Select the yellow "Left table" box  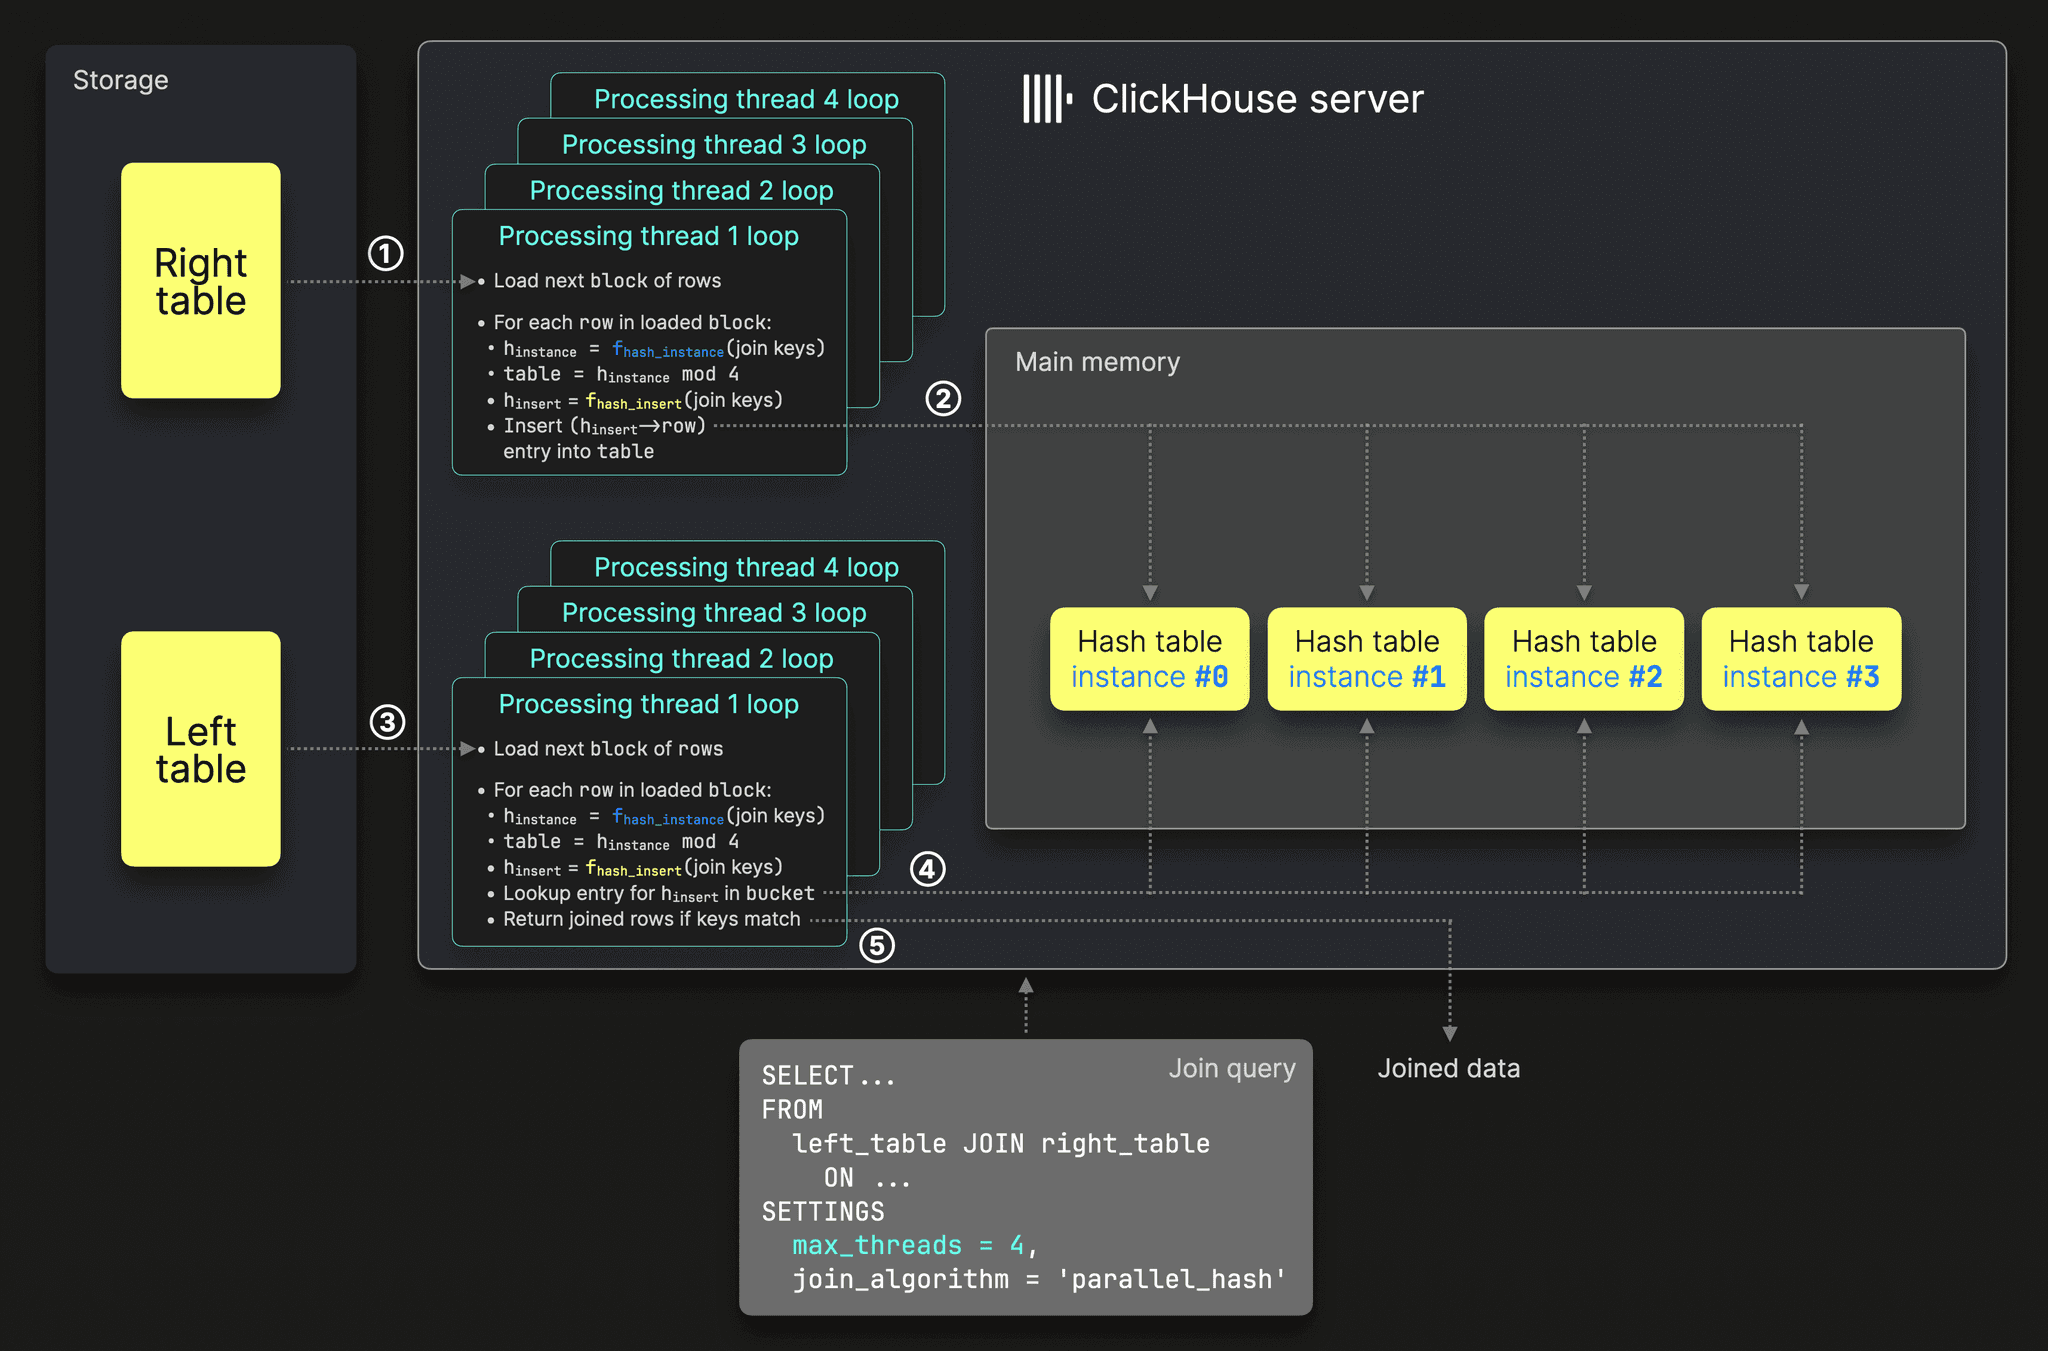click(x=201, y=749)
